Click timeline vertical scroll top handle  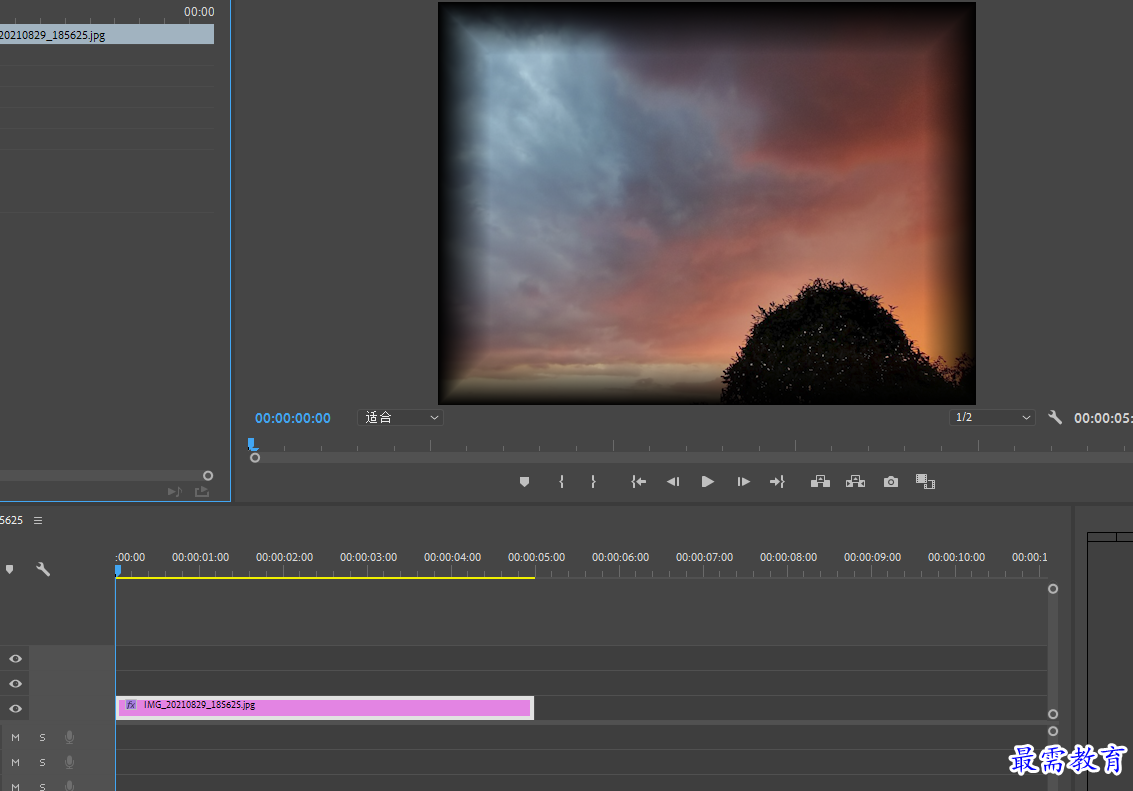[1053, 589]
